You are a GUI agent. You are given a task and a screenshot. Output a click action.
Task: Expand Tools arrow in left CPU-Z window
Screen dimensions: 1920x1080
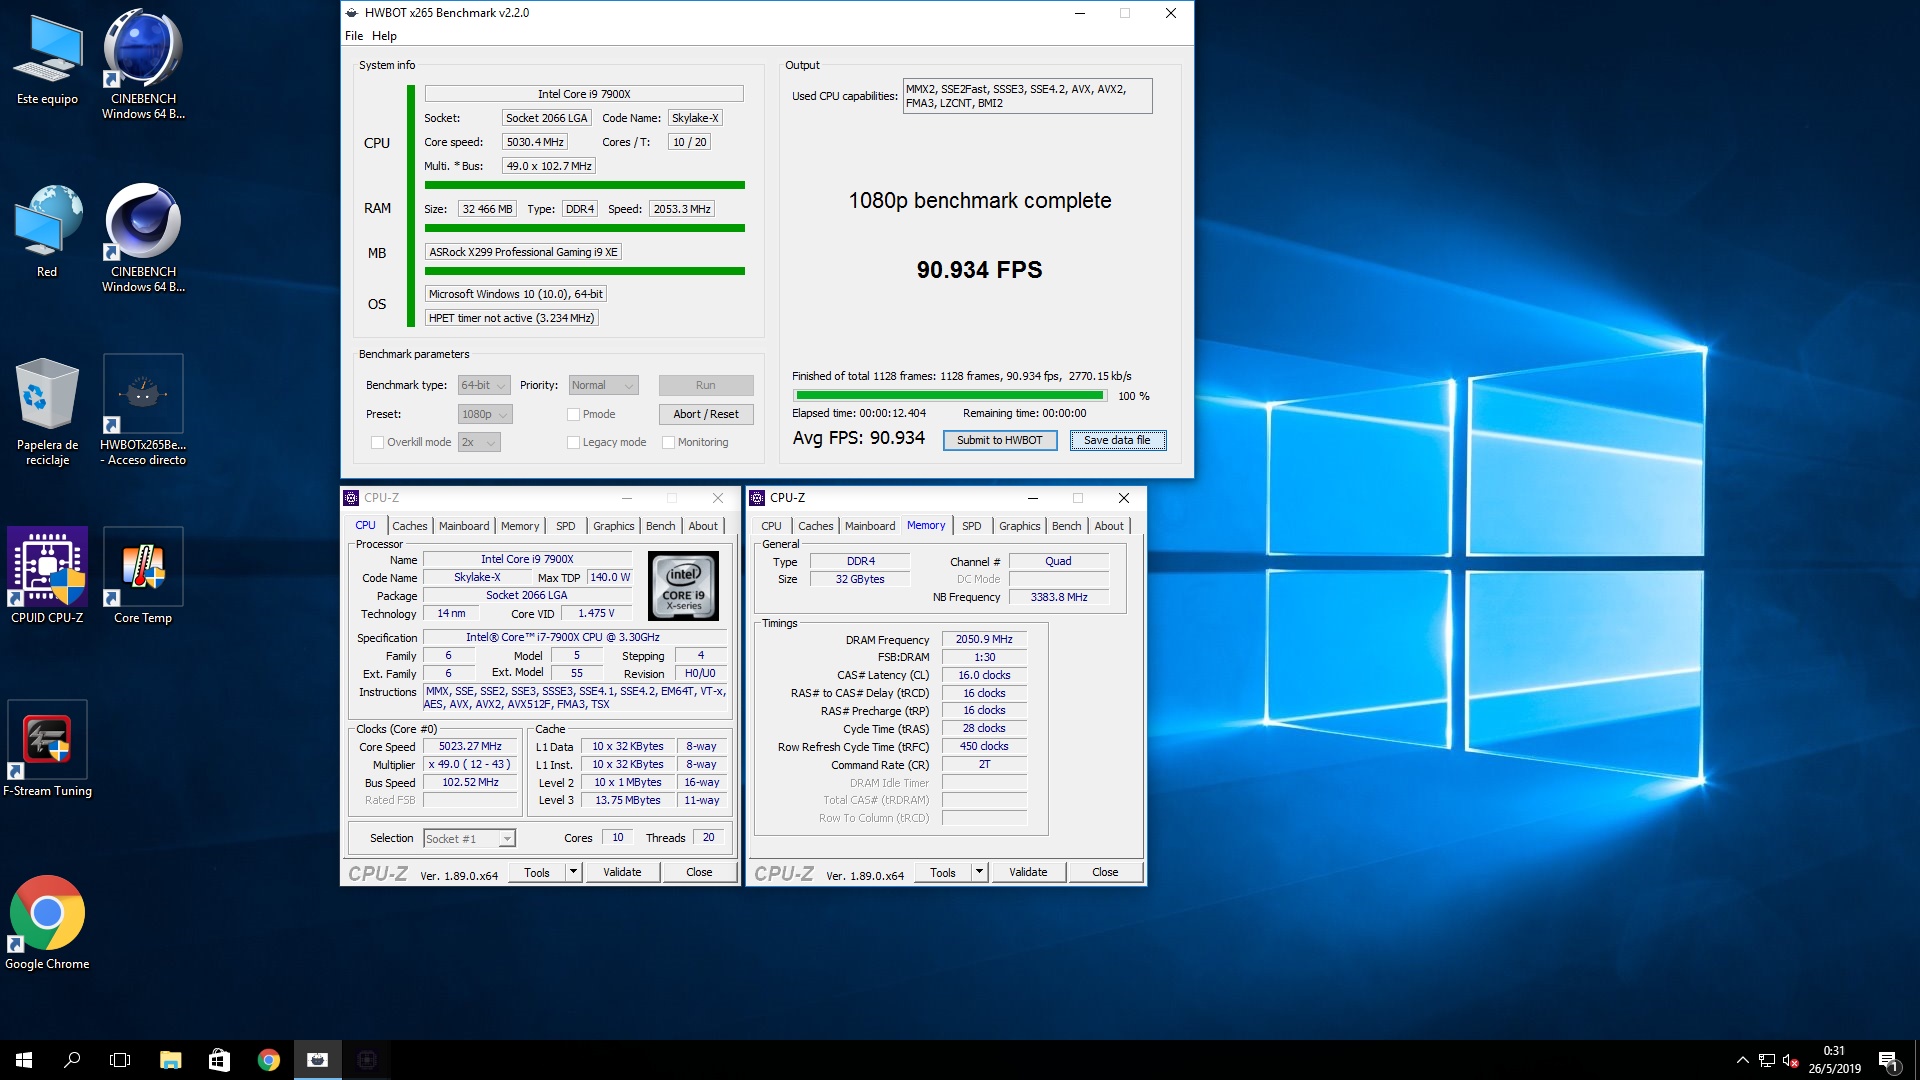click(x=573, y=872)
